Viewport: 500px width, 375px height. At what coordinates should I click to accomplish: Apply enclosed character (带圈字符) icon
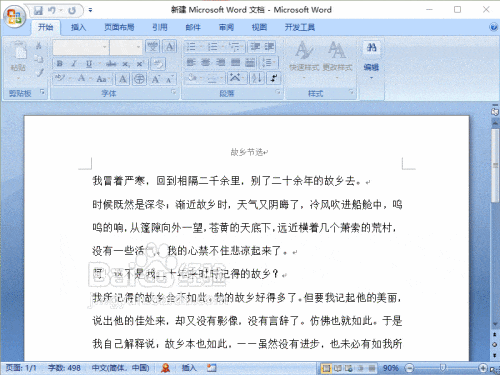[139, 79]
